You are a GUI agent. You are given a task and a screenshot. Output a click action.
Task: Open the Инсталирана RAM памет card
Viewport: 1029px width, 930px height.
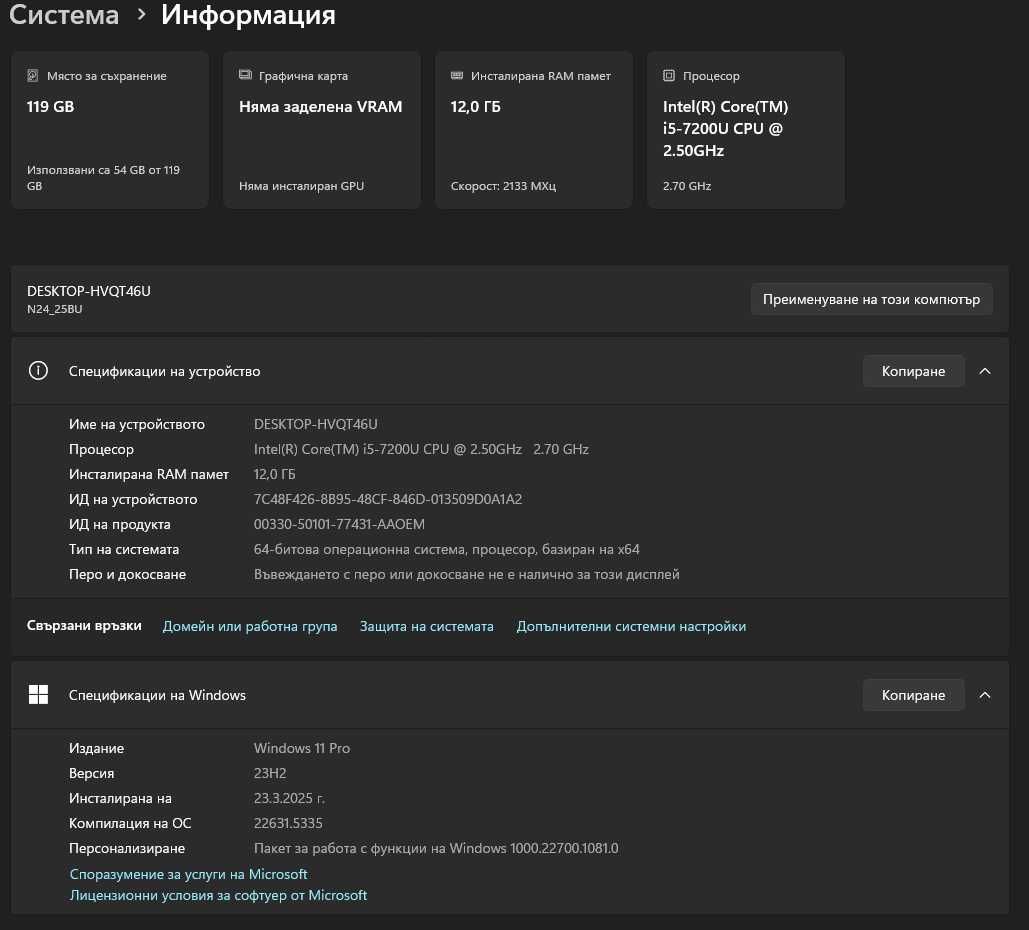(x=534, y=130)
